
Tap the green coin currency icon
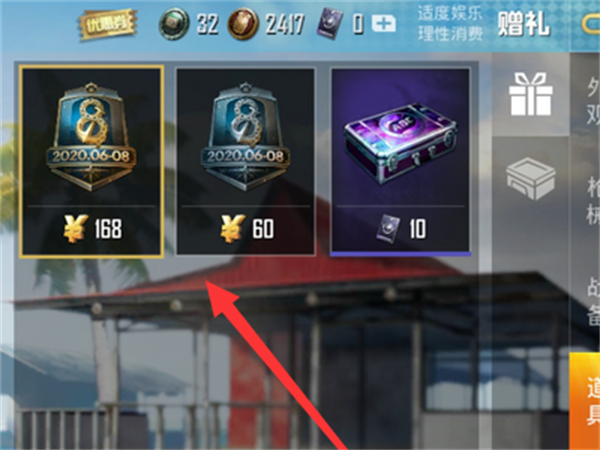pos(174,24)
